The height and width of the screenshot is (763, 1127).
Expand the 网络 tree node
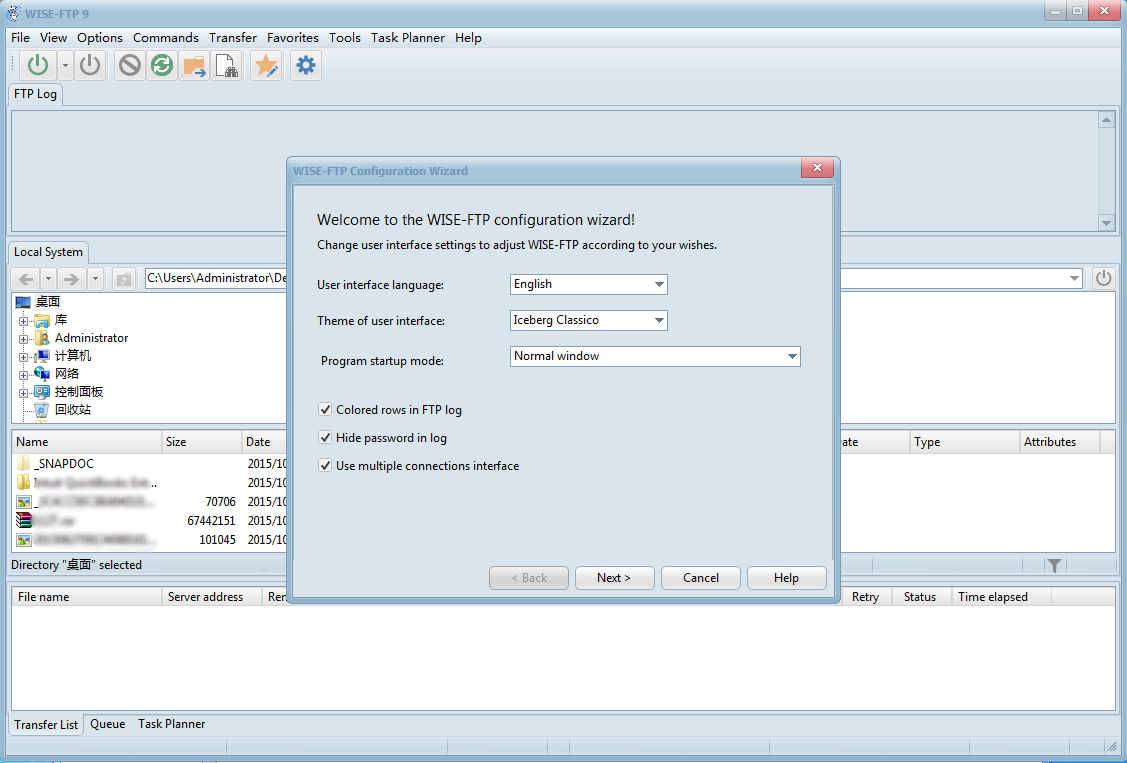coord(24,375)
